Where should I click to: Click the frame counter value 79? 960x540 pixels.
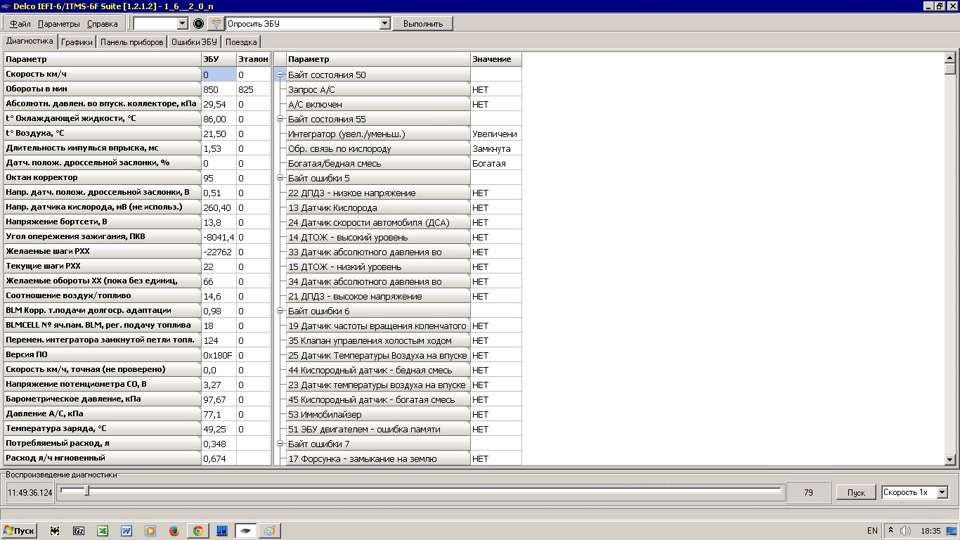(x=808, y=492)
